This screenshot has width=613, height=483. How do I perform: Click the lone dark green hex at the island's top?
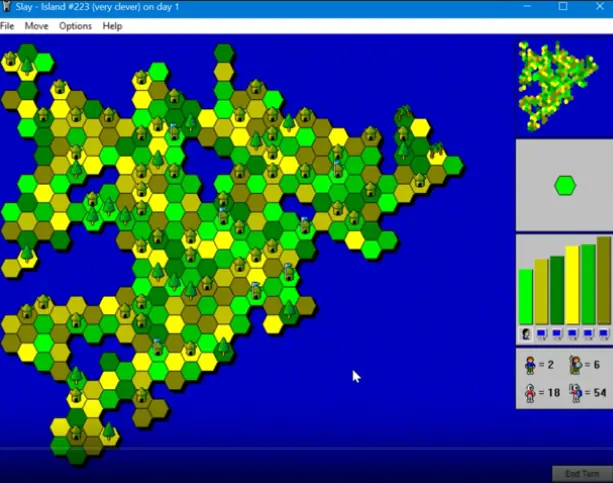tap(224, 53)
